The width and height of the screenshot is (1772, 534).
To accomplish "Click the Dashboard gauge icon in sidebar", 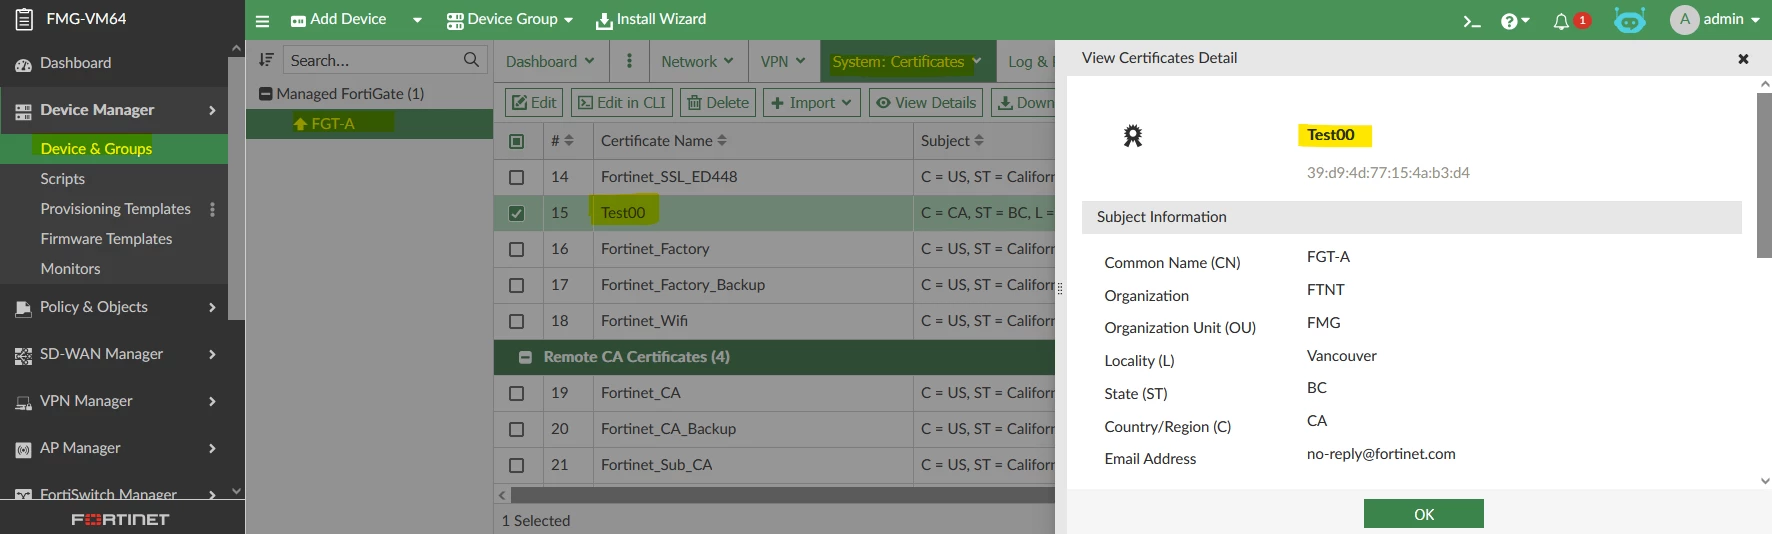I will coord(23,64).
